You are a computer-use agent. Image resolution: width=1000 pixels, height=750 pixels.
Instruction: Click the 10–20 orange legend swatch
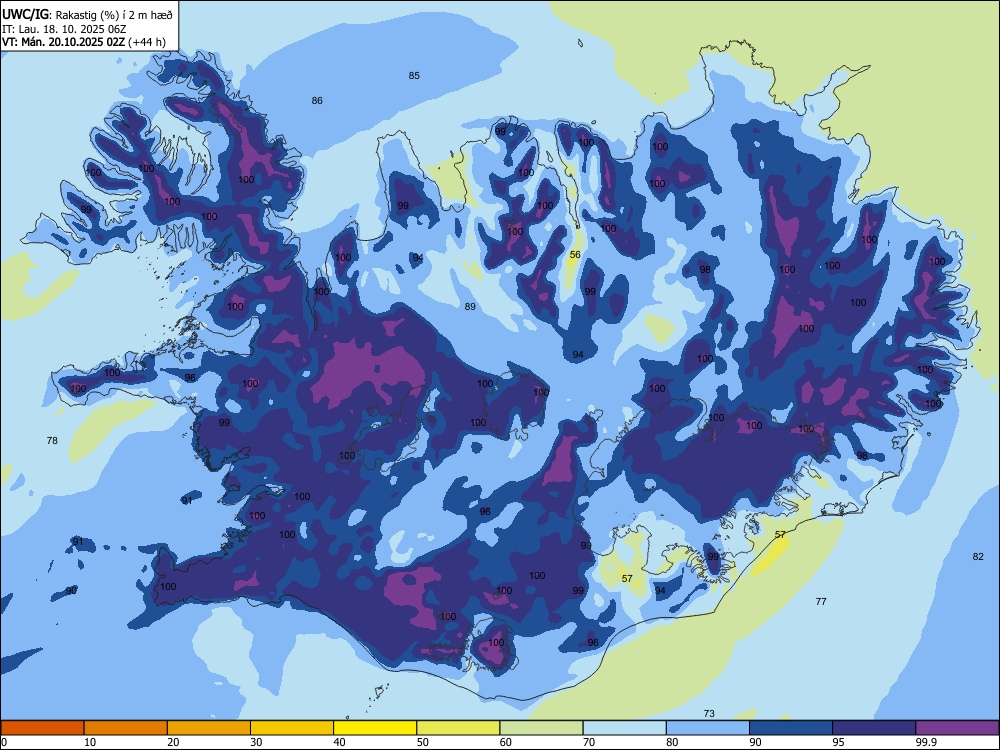point(126,728)
